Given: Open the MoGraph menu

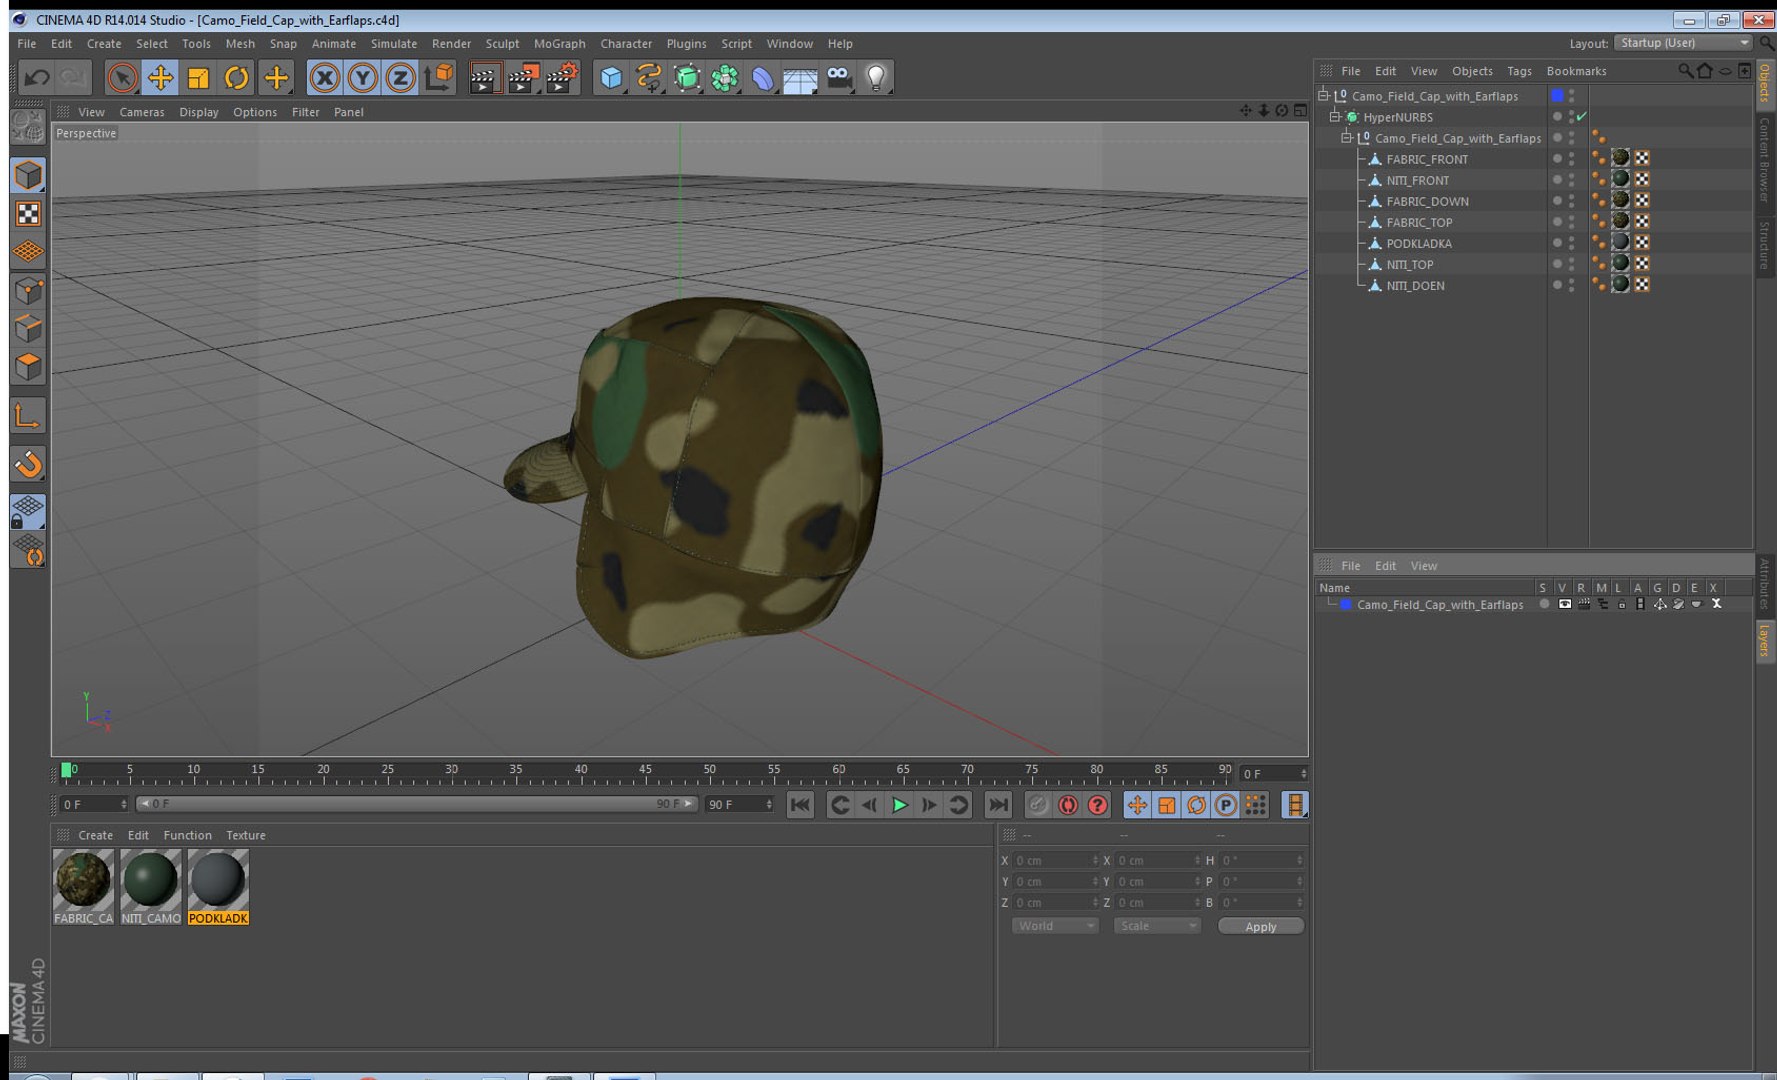Looking at the screenshot, I should [559, 44].
